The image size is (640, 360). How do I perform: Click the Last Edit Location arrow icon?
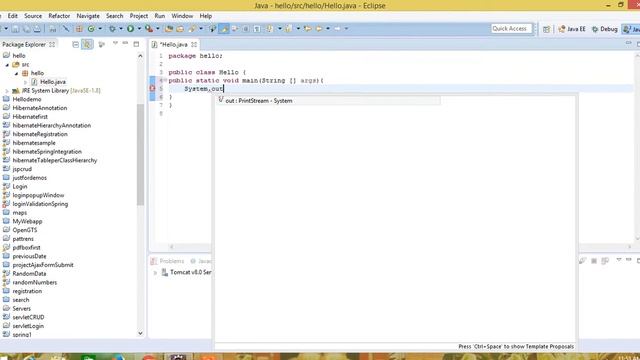(x=308, y=29)
